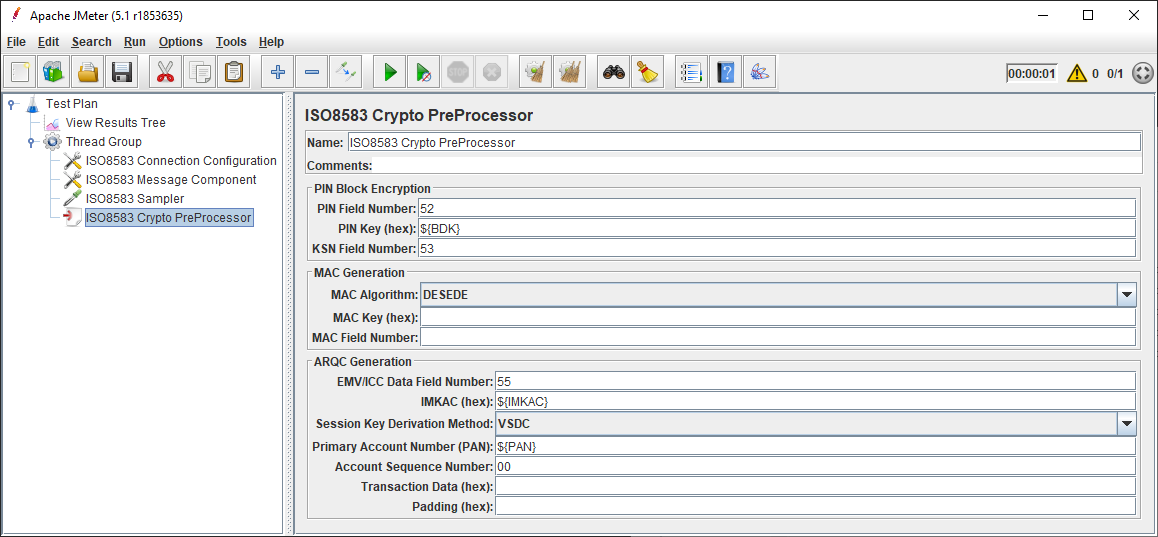
Task: Click the Heap Dump/what's this node icon
Action: (x=759, y=72)
